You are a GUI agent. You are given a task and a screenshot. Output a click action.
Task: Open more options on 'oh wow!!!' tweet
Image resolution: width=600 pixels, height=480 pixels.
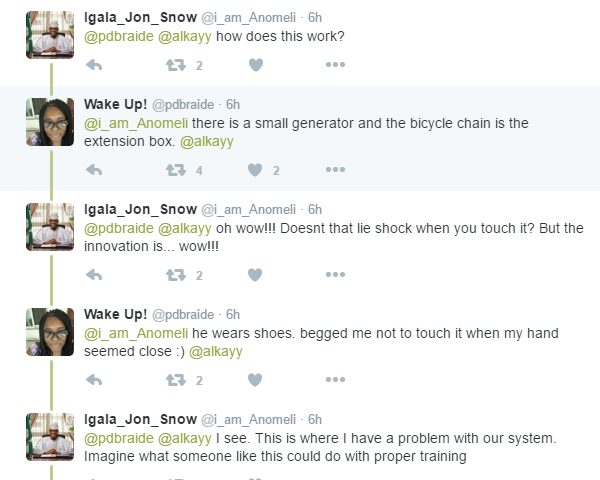[x=335, y=275]
